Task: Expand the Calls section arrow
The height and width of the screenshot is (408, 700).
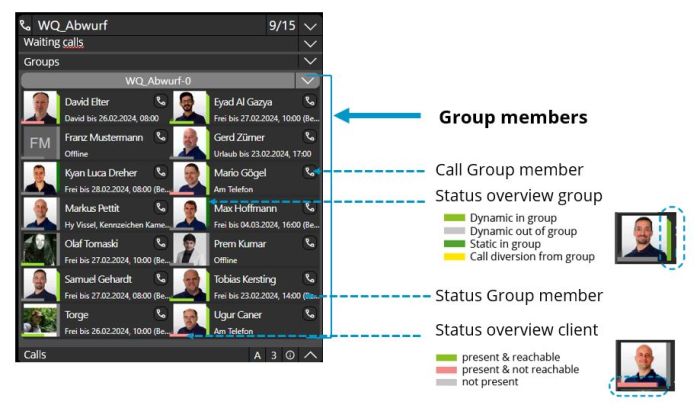Action: tap(310, 355)
